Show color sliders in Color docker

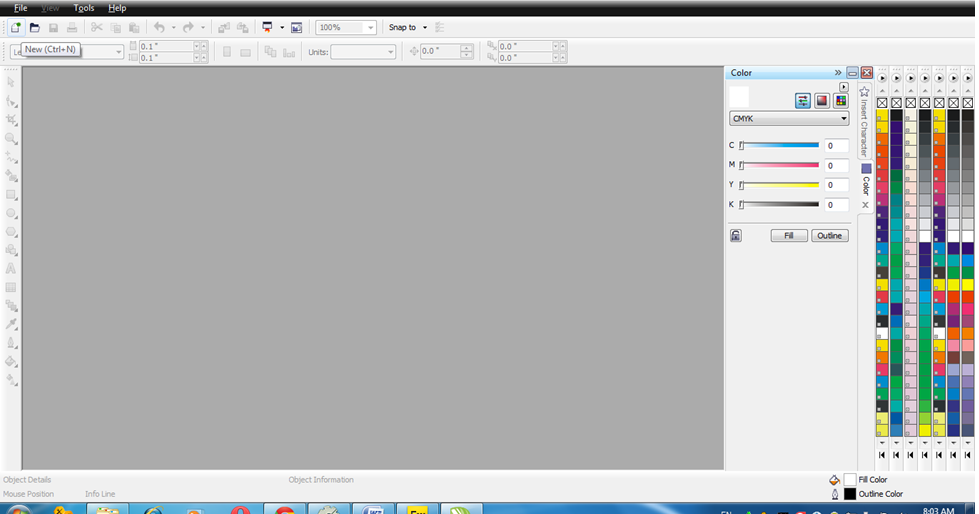click(x=803, y=101)
